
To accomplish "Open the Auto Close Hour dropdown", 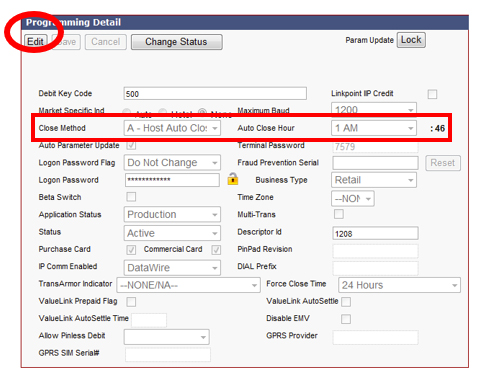I will 374,128.
